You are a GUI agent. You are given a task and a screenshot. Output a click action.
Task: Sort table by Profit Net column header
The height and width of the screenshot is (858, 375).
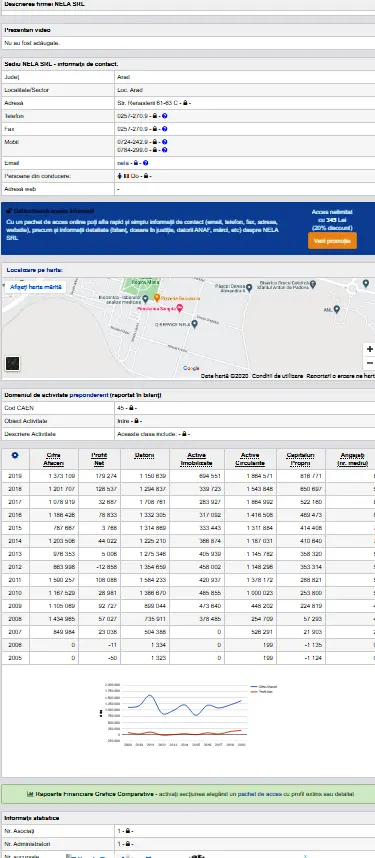(99, 459)
